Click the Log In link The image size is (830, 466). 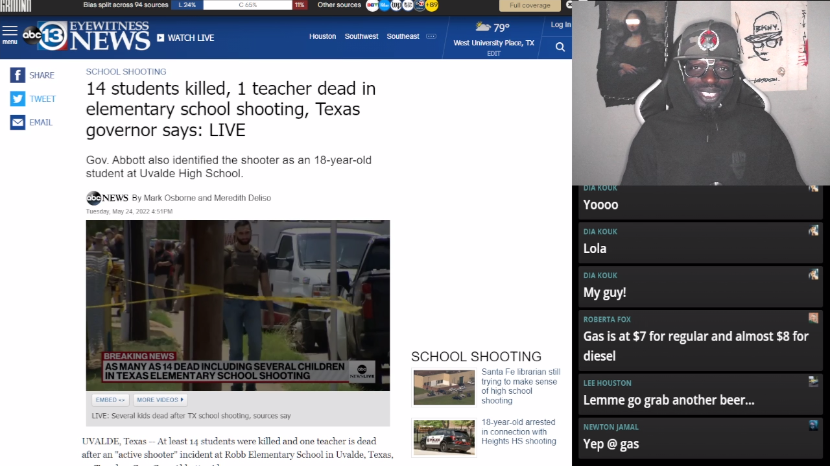561,25
